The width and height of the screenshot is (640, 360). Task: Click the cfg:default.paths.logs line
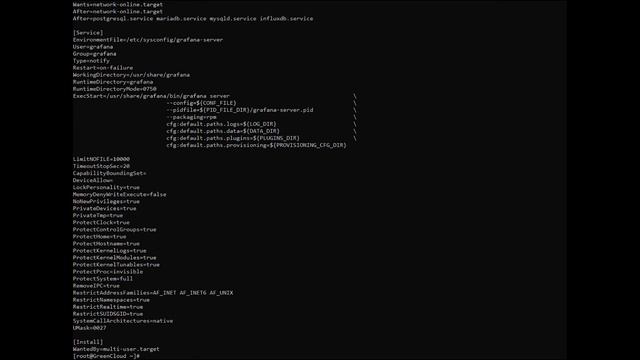(x=221, y=124)
